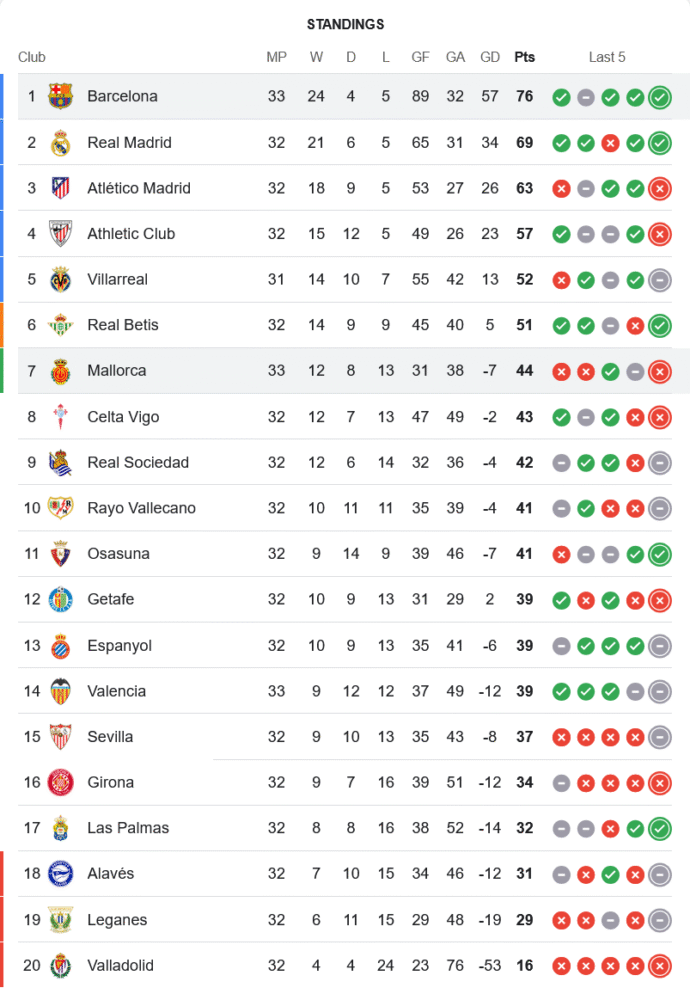Click the Valencia crest icon
690x1000 pixels.
click(61, 691)
